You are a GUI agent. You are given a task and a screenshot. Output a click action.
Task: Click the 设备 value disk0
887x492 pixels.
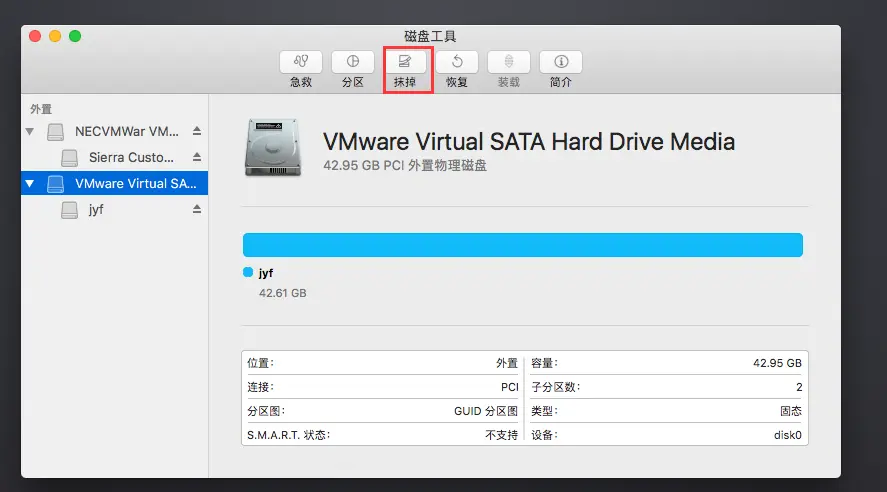pyautogui.click(x=787, y=435)
